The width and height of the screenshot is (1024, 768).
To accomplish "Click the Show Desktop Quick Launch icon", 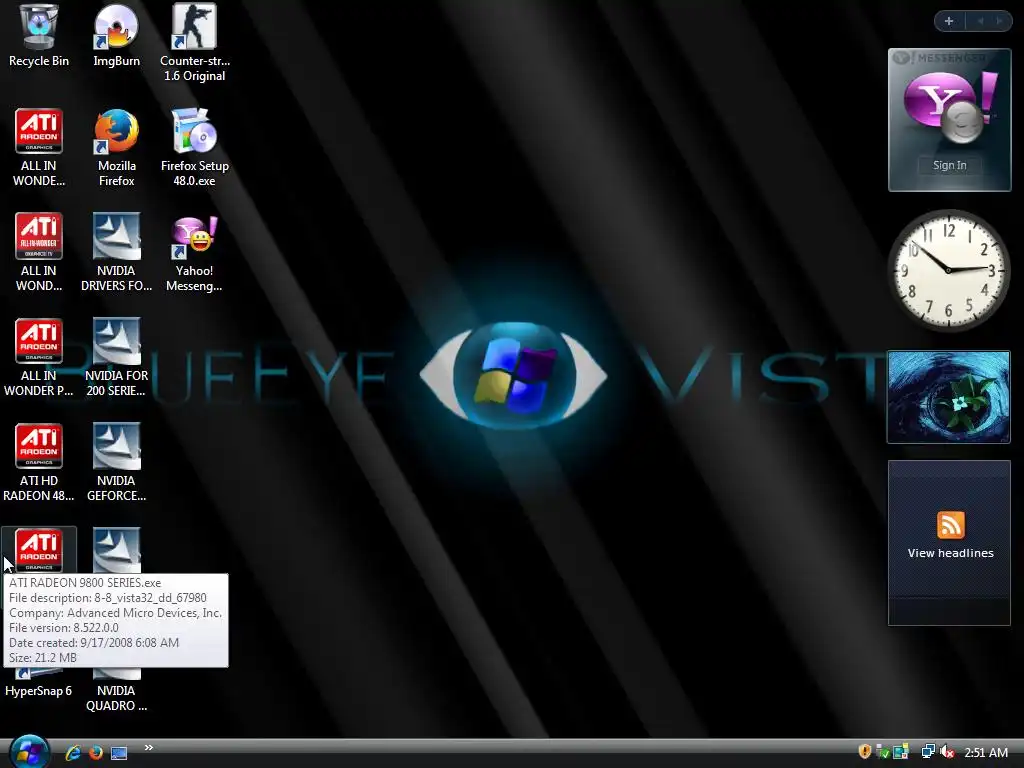I will pyautogui.click(x=119, y=753).
